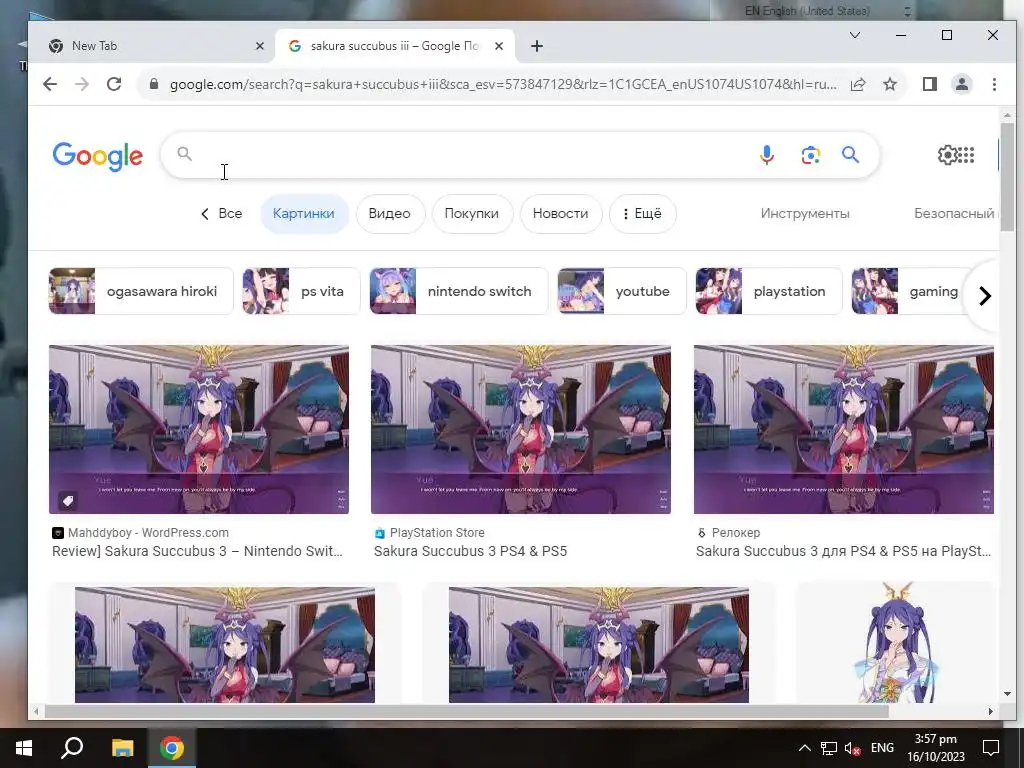Image resolution: width=1024 pixels, height=768 pixels.
Task: Open the Релокер image result thumbnail
Action: coord(844,429)
